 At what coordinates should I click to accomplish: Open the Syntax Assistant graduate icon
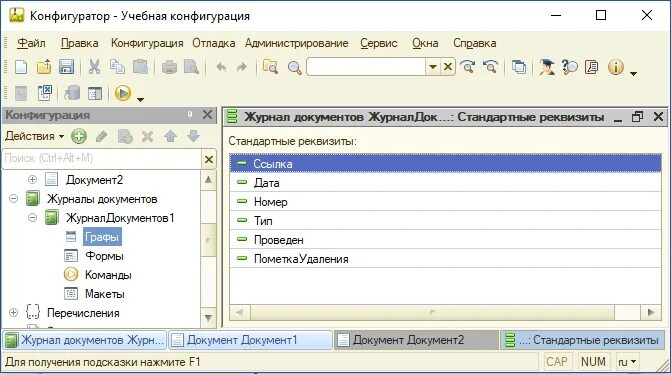(546, 67)
